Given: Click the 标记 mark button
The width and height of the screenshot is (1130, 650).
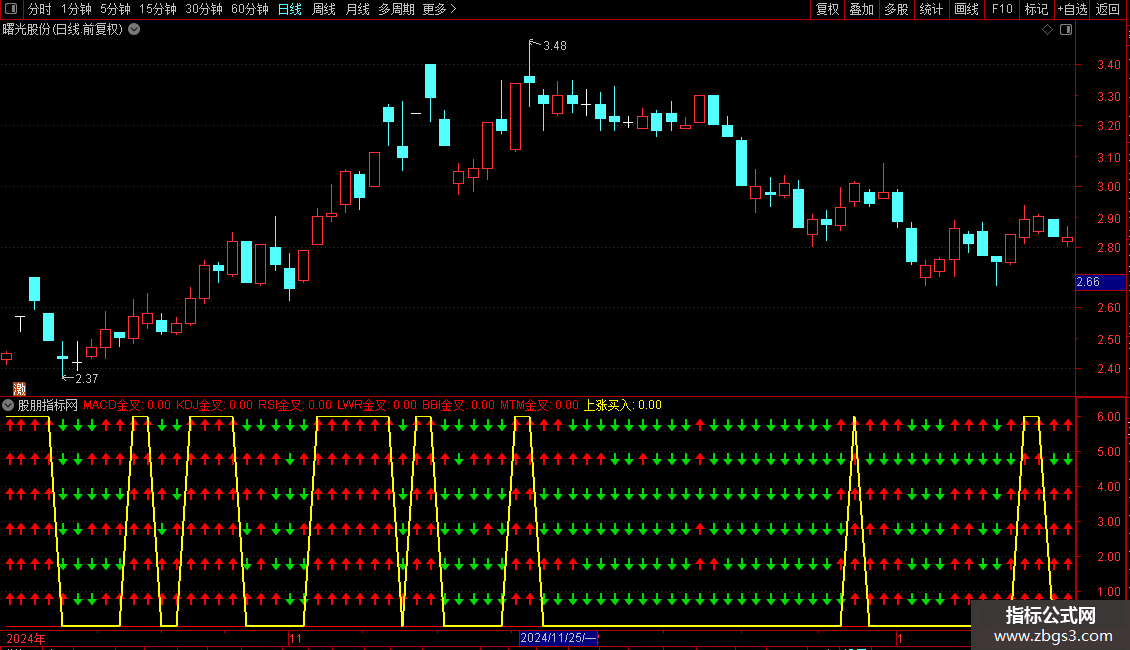Looking at the screenshot, I should click(x=1036, y=9).
